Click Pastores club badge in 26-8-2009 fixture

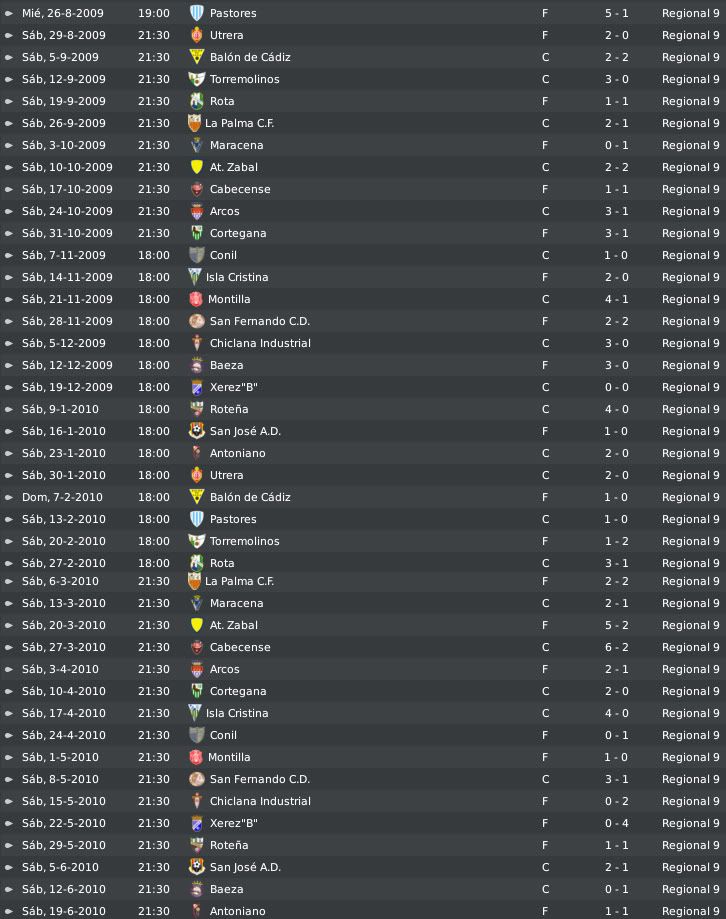pyautogui.click(x=197, y=13)
